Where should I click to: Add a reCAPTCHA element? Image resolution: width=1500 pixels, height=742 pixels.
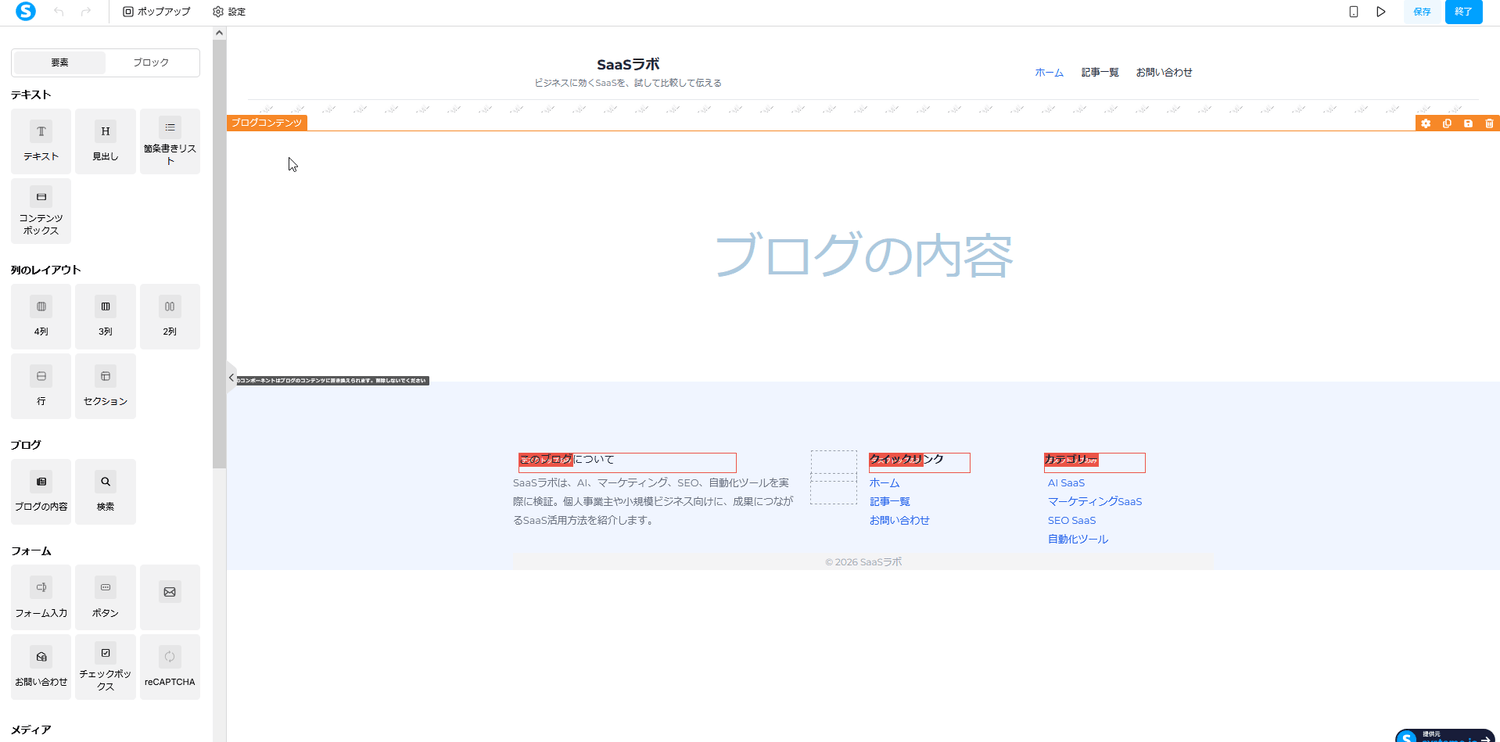click(x=170, y=667)
